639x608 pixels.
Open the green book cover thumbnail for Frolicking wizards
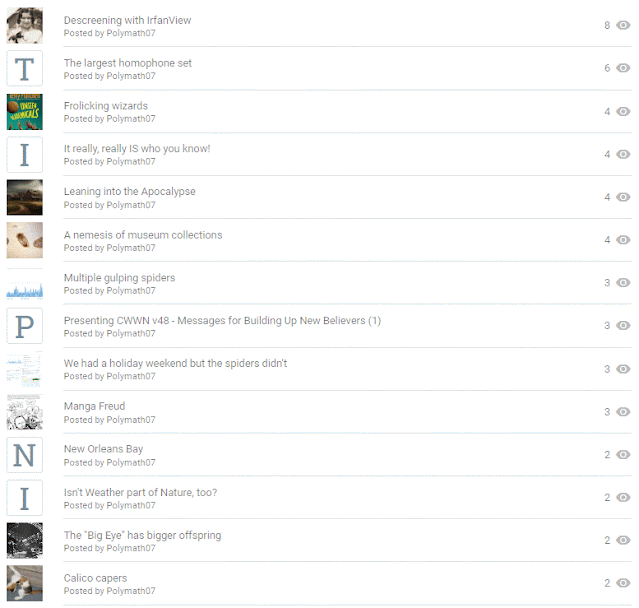pyautogui.click(x=24, y=112)
